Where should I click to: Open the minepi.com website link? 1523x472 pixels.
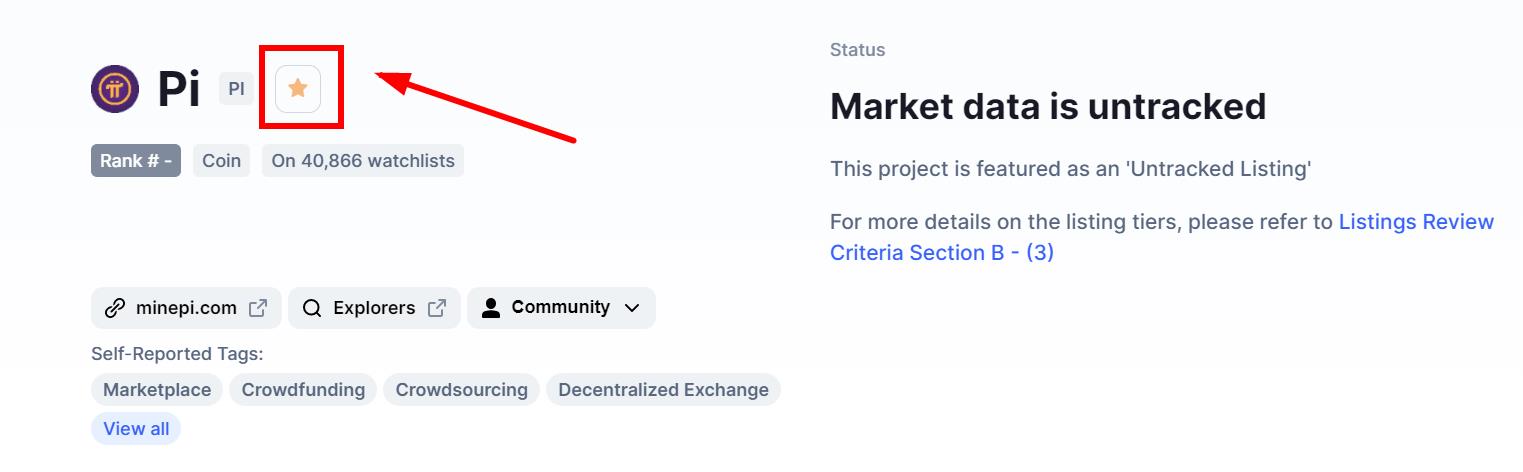(x=186, y=308)
